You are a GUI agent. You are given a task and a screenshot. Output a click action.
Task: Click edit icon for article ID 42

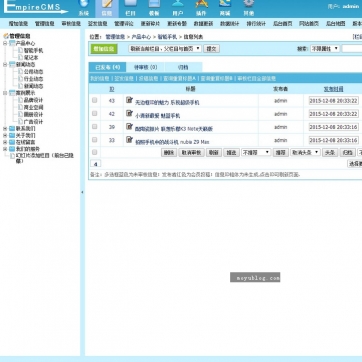point(129,113)
